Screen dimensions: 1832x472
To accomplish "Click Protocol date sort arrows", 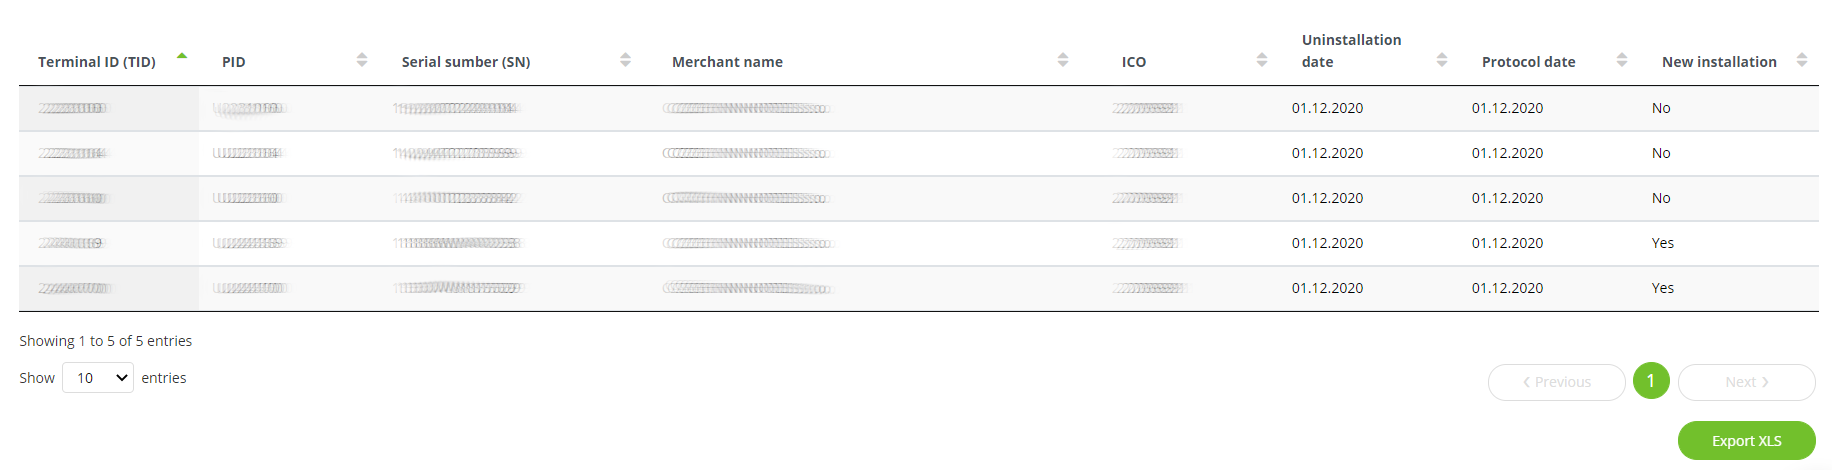I will [1622, 60].
